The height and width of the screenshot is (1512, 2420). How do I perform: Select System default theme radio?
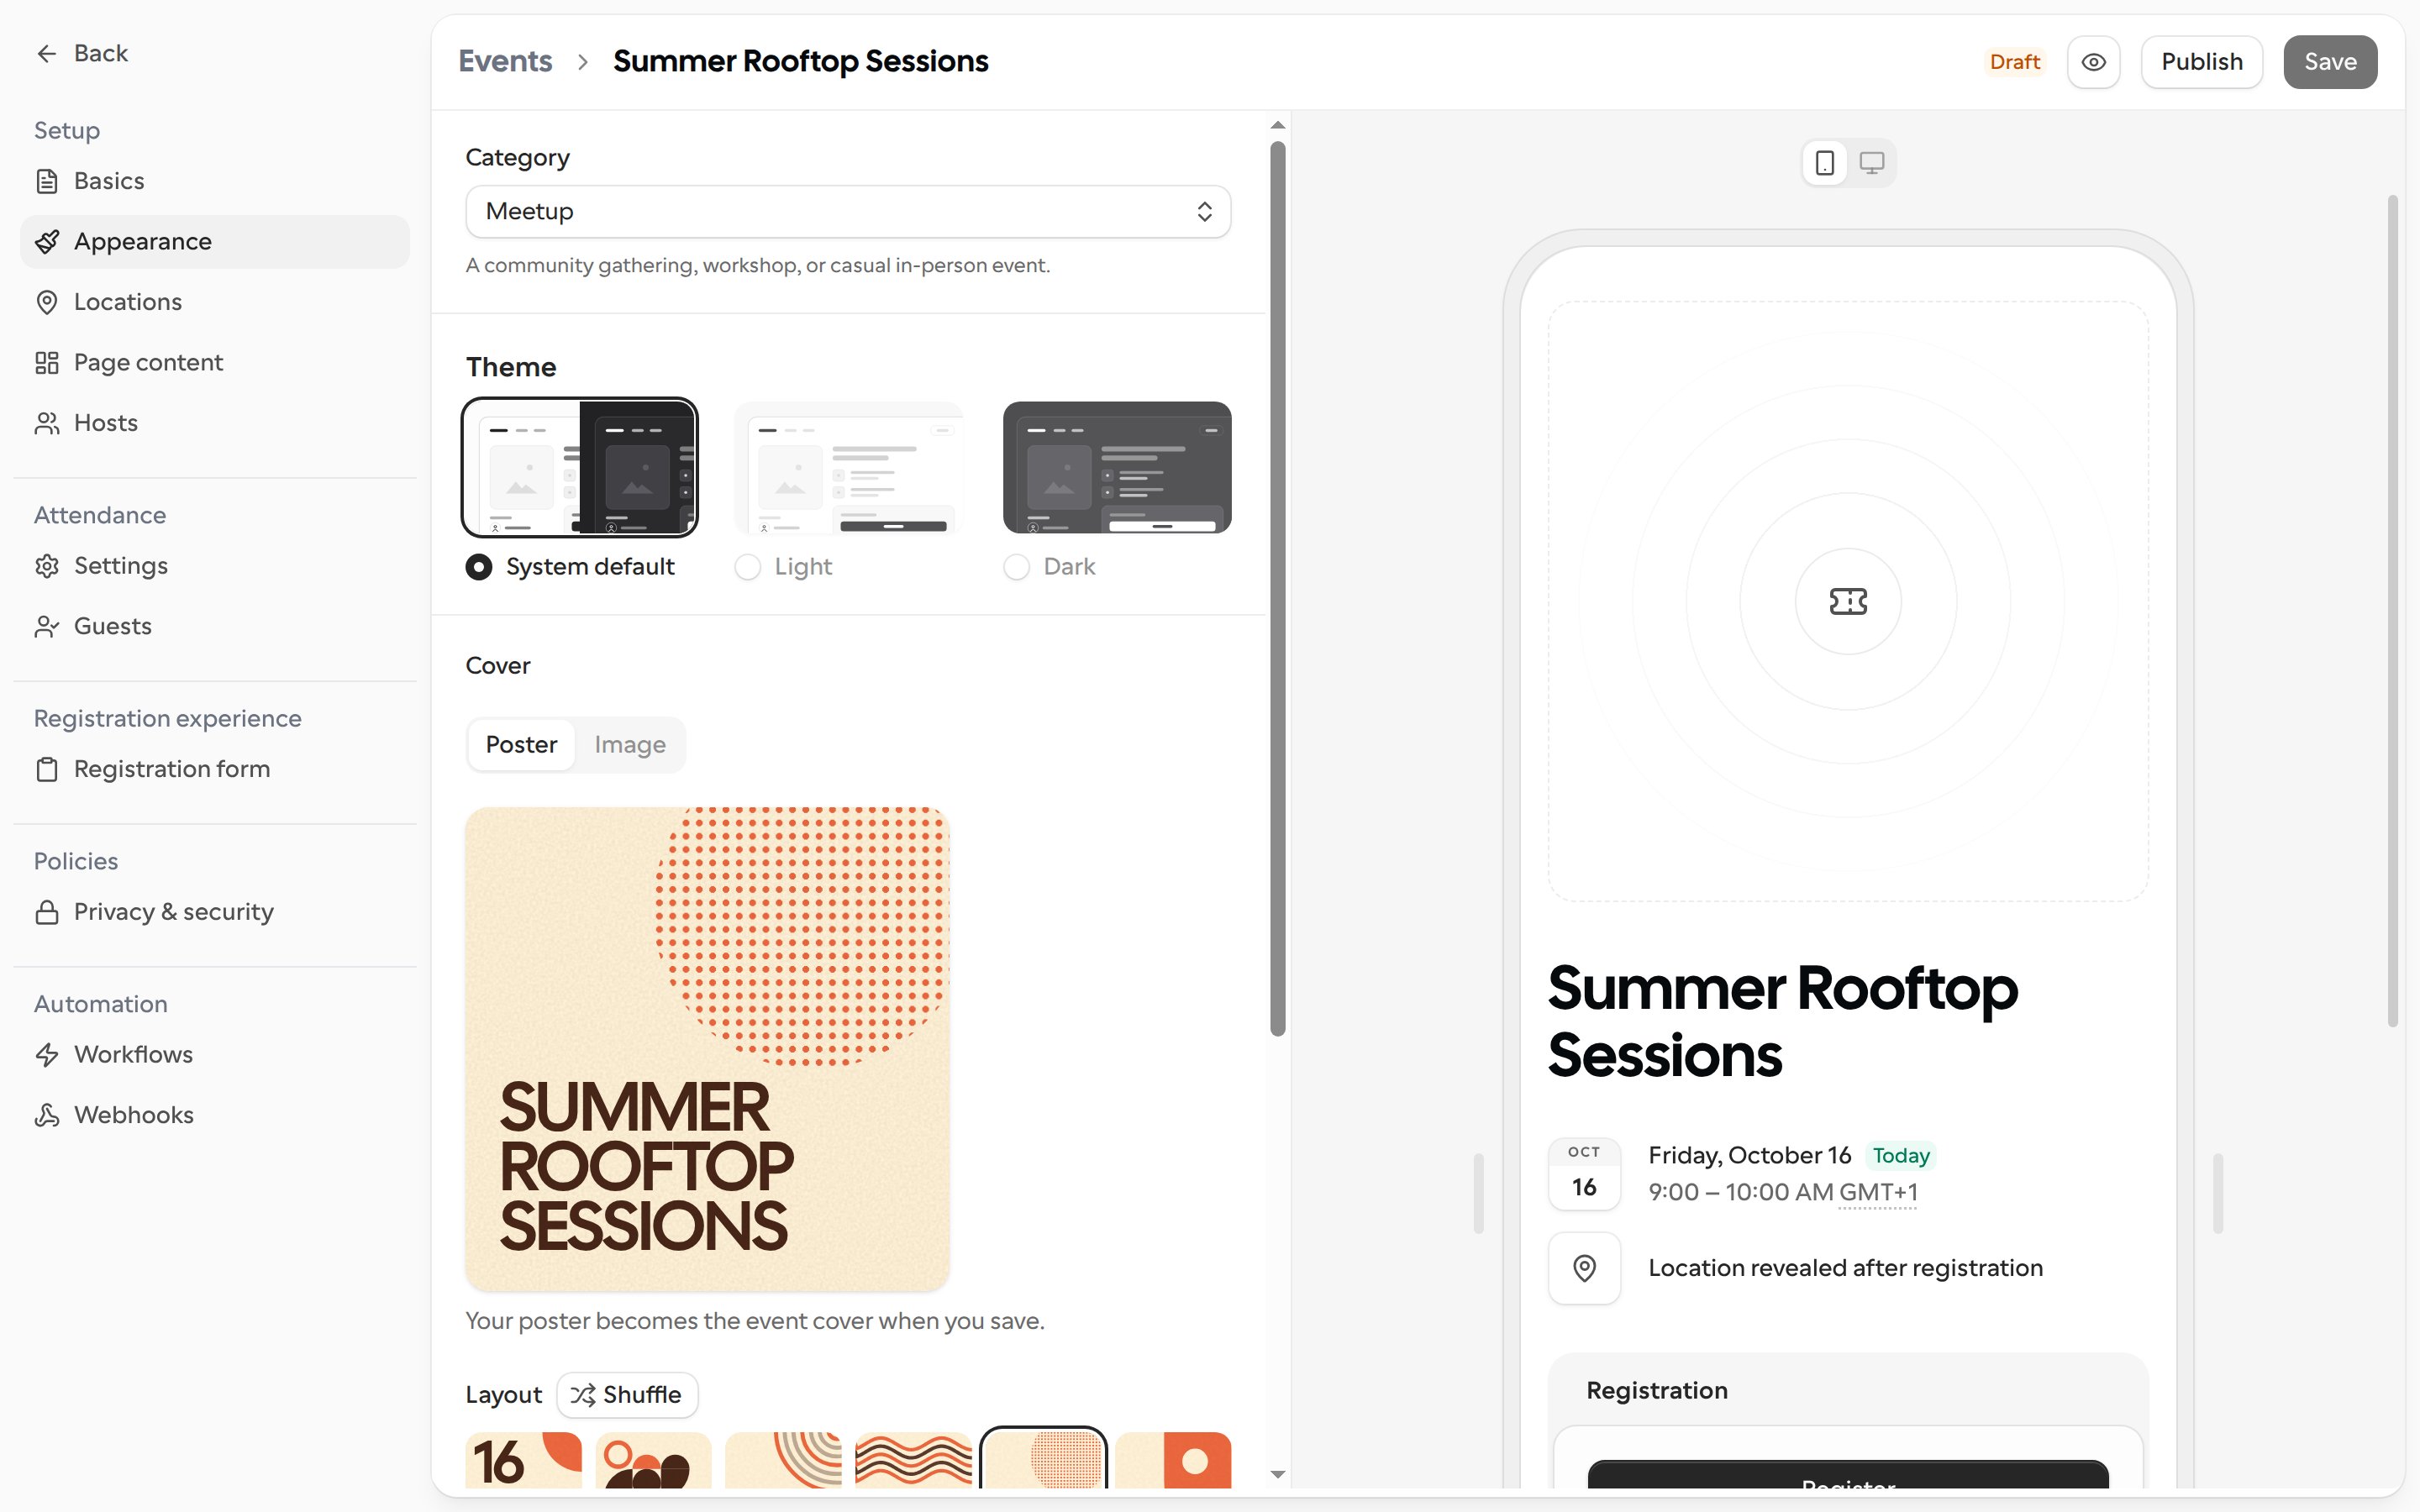(479, 567)
